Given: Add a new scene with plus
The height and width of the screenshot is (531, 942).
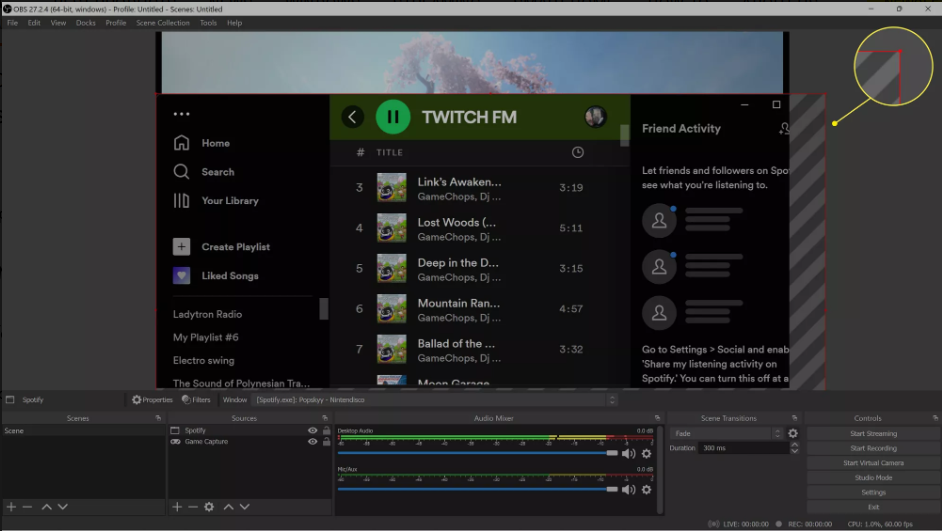Looking at the screenshot, I should pyautogui.click(x=11, y=507).
